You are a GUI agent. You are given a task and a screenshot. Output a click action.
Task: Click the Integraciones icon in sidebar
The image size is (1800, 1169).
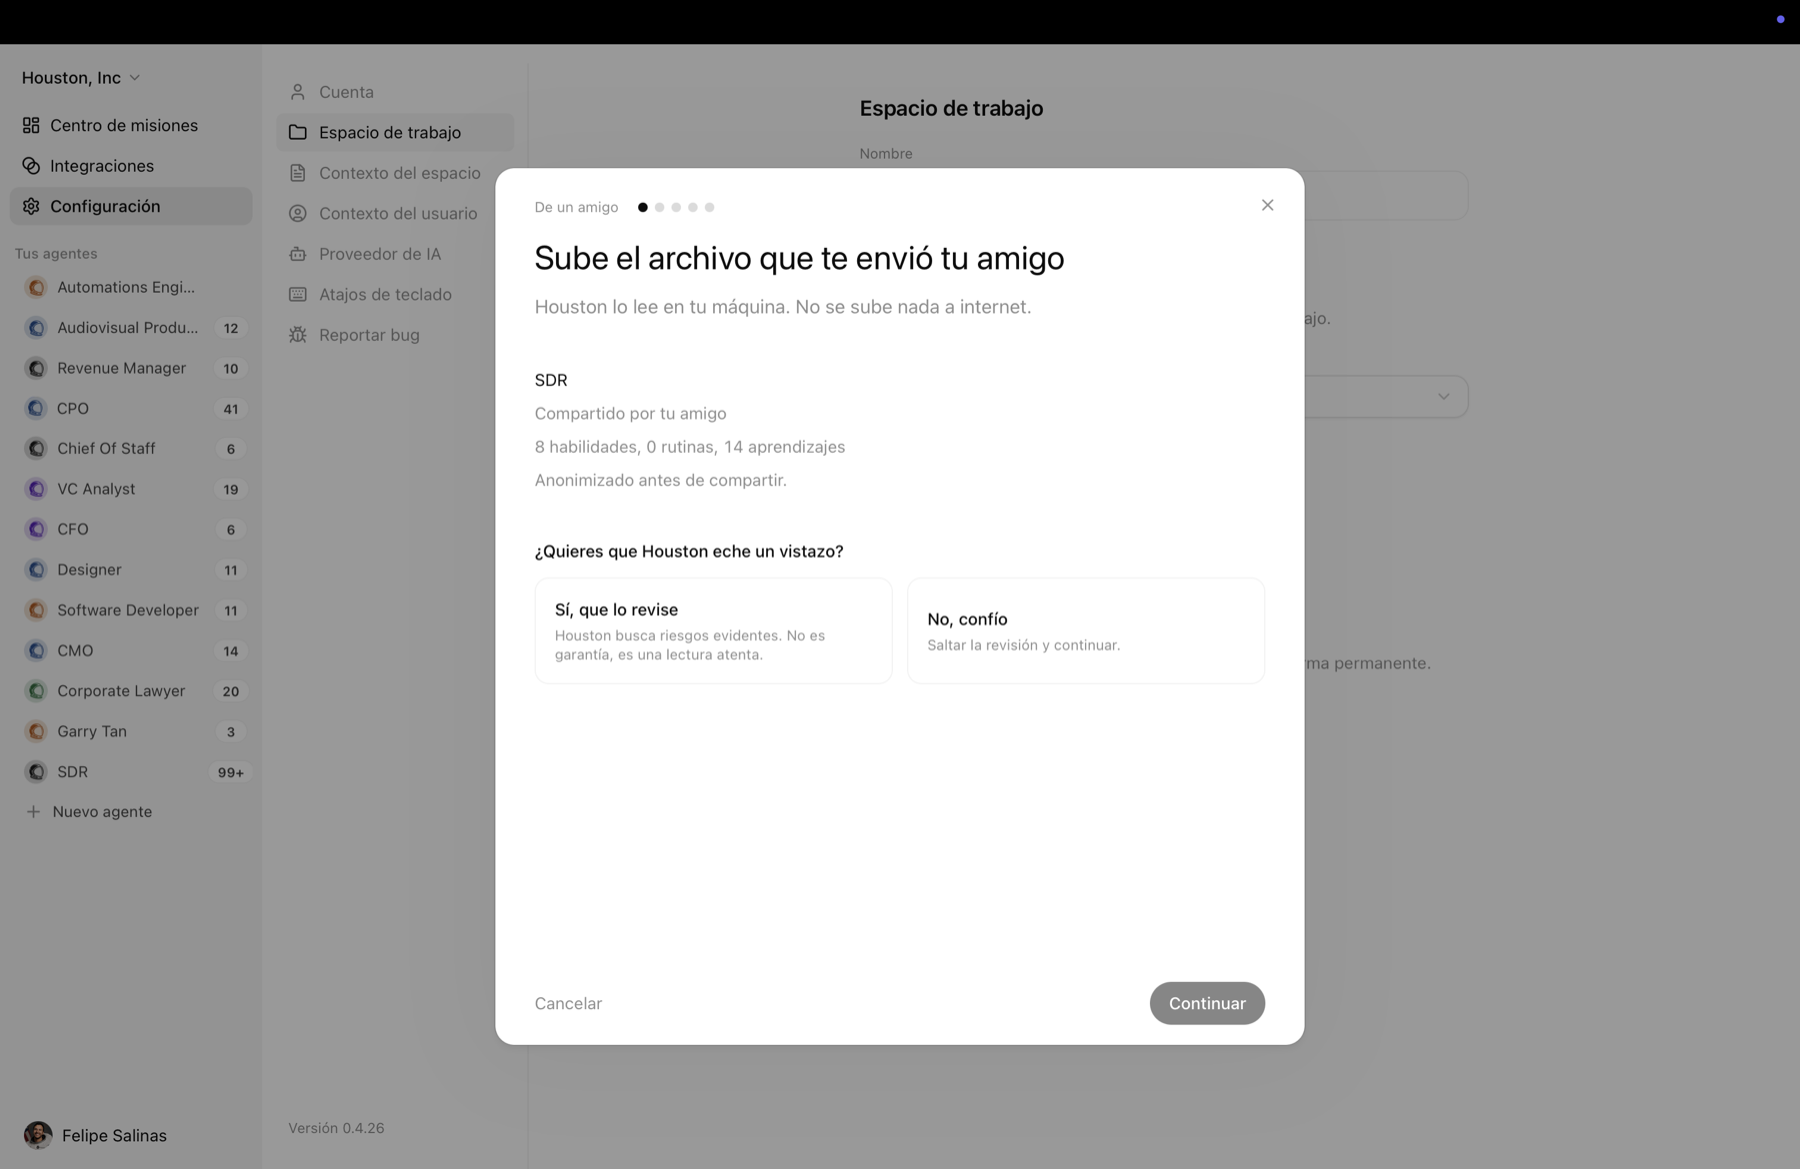coord(31,165)
